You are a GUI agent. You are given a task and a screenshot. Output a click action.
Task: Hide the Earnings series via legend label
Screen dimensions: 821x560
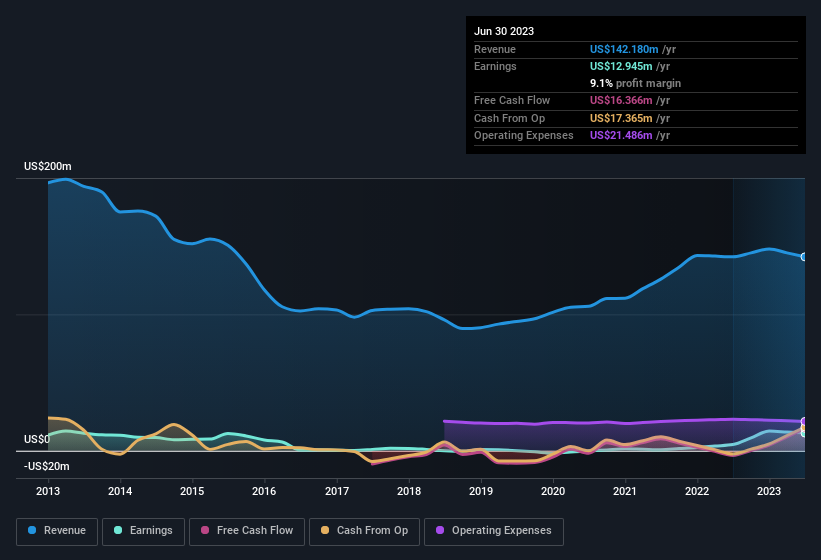[150, 530]
